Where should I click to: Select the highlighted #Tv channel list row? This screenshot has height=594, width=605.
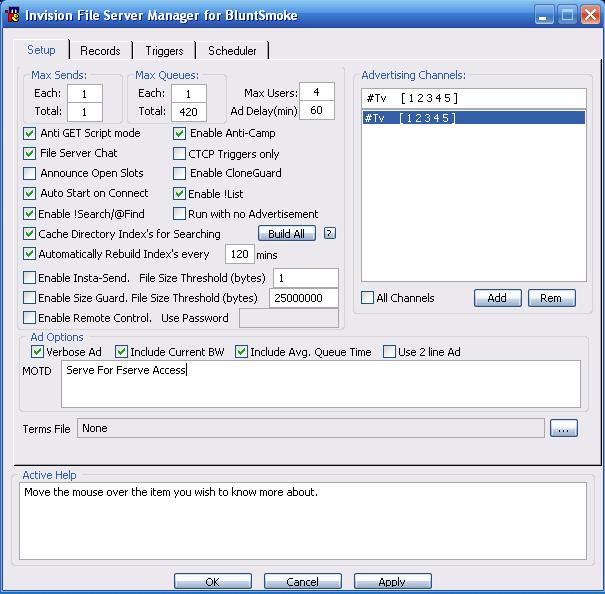click(474, 118)
